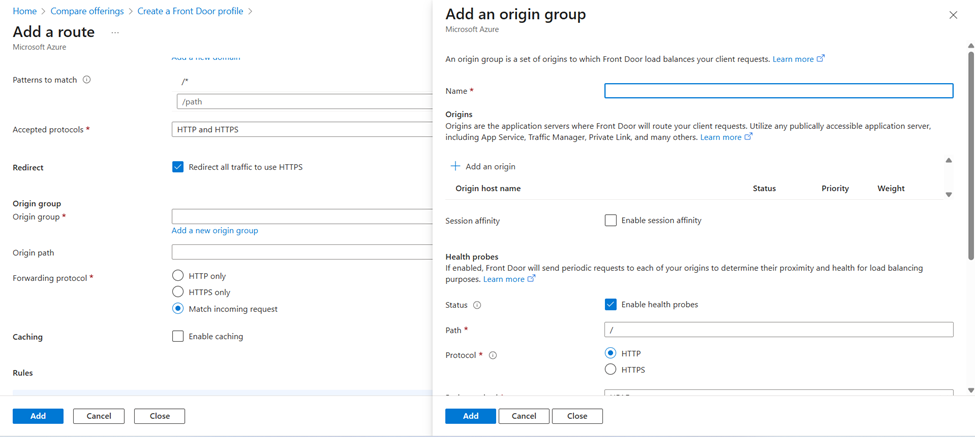Viewport: 975px width, 437px height.
Task: Click Close button in origin group panel
Action: [578, 416]
